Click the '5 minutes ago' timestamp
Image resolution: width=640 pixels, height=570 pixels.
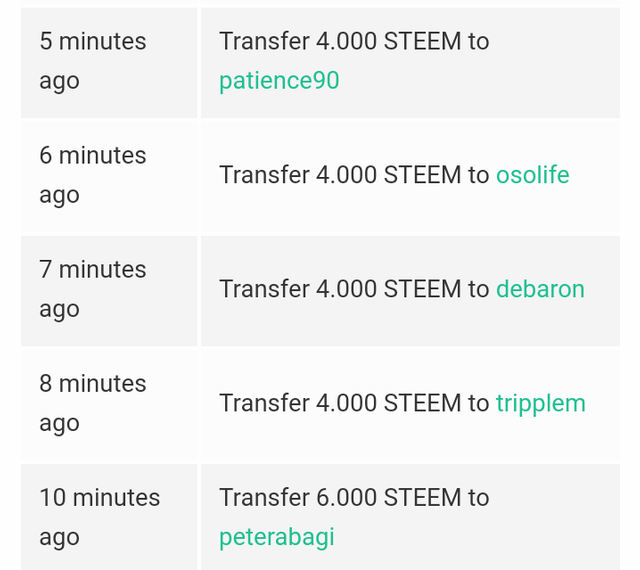coord(93,61)
